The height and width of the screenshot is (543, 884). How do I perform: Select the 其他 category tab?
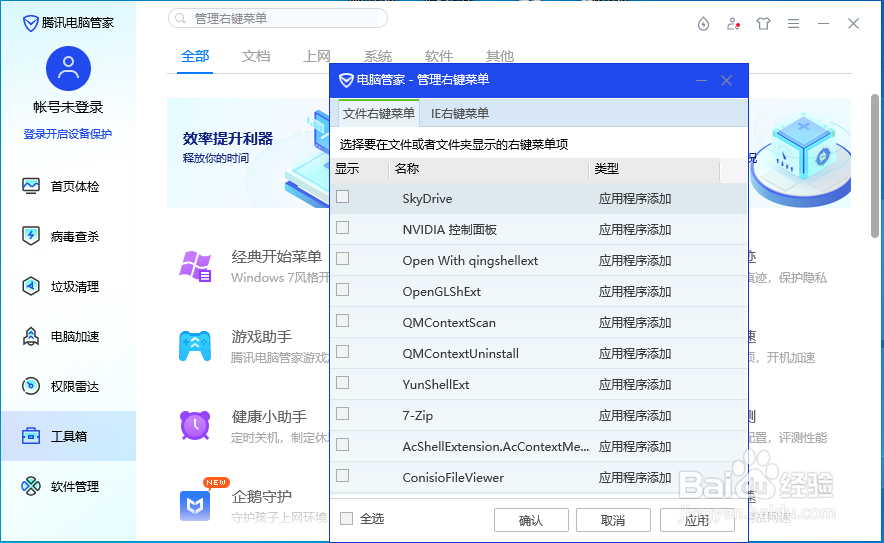(x=500, y=56)
